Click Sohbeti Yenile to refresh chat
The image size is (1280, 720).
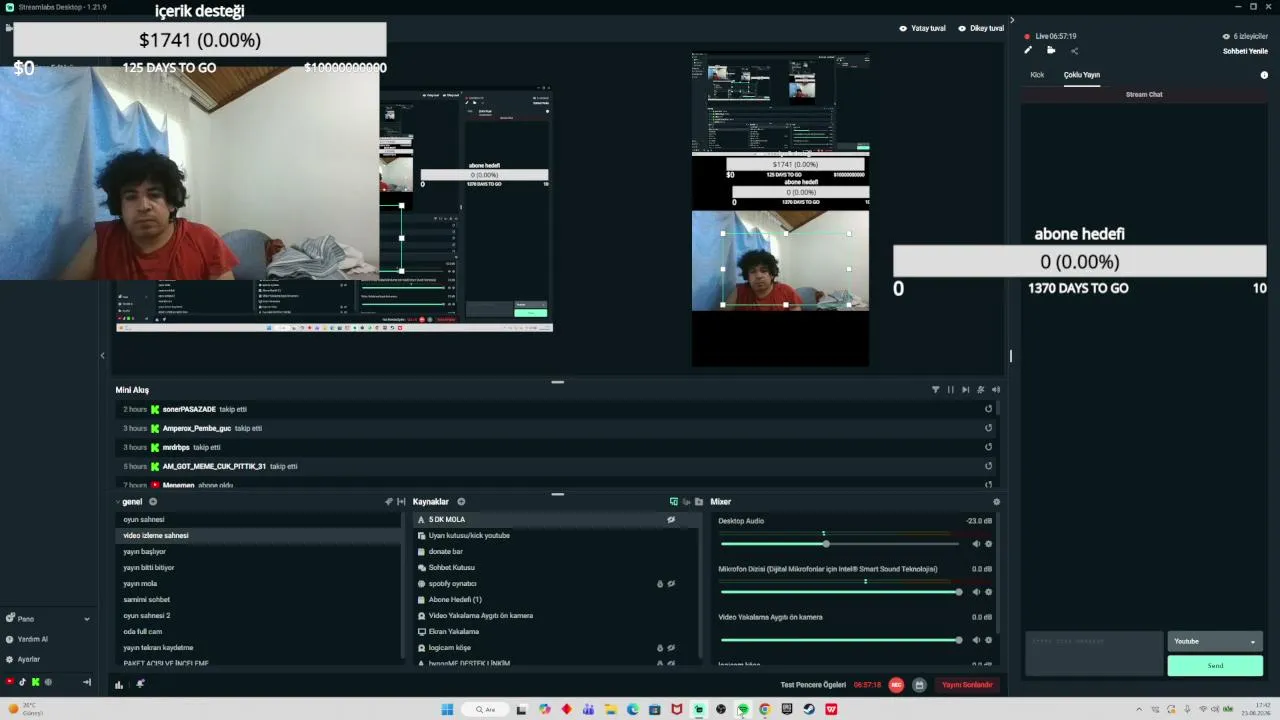pyautogui.click(x=1245, y=51)
